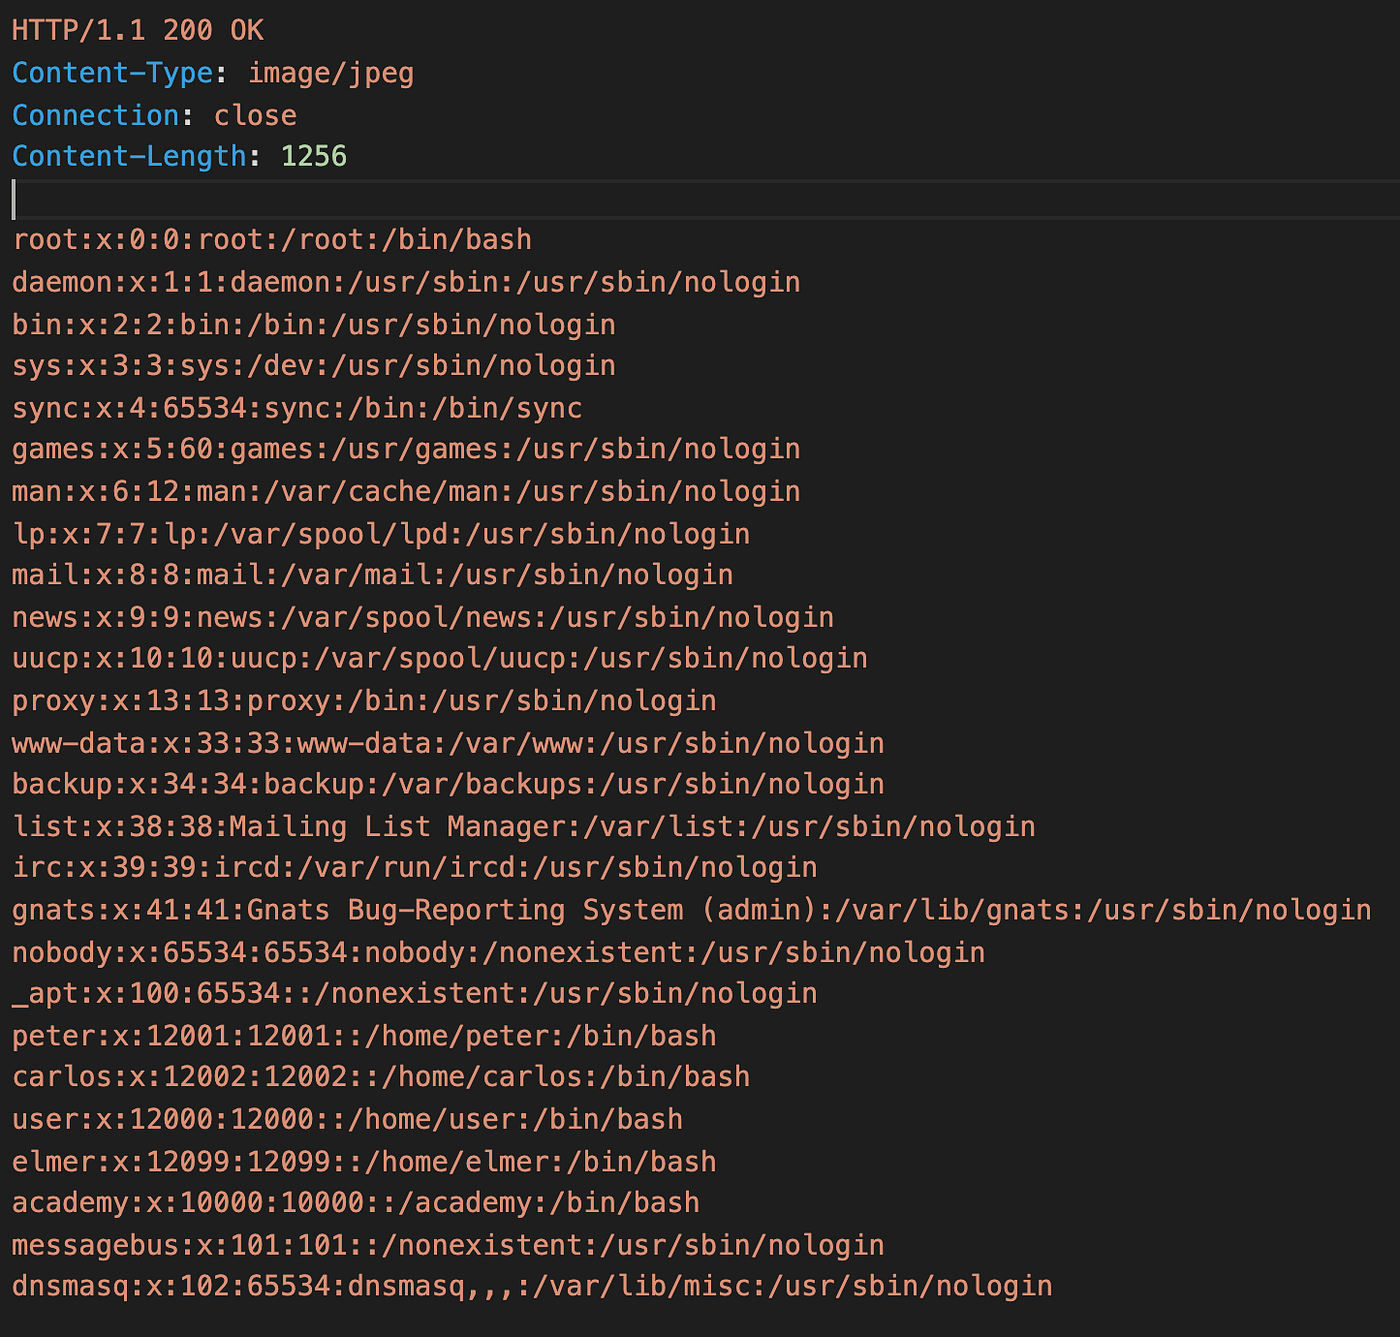Click the user:x:12000 line
This screenshot has width=1400, height=1337.
point(347,1120)
